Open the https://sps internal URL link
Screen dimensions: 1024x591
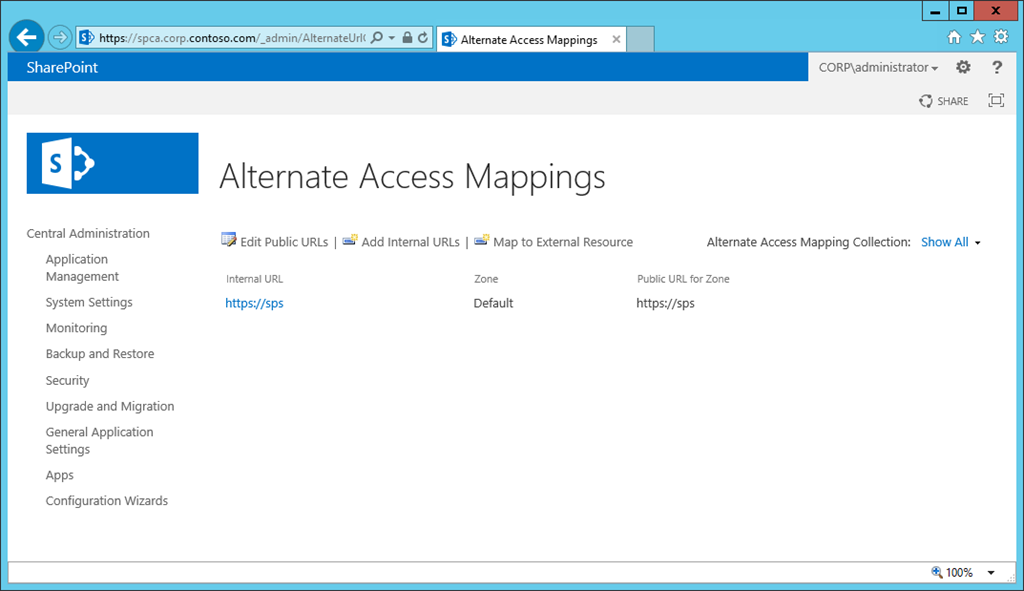coord(254,303)
